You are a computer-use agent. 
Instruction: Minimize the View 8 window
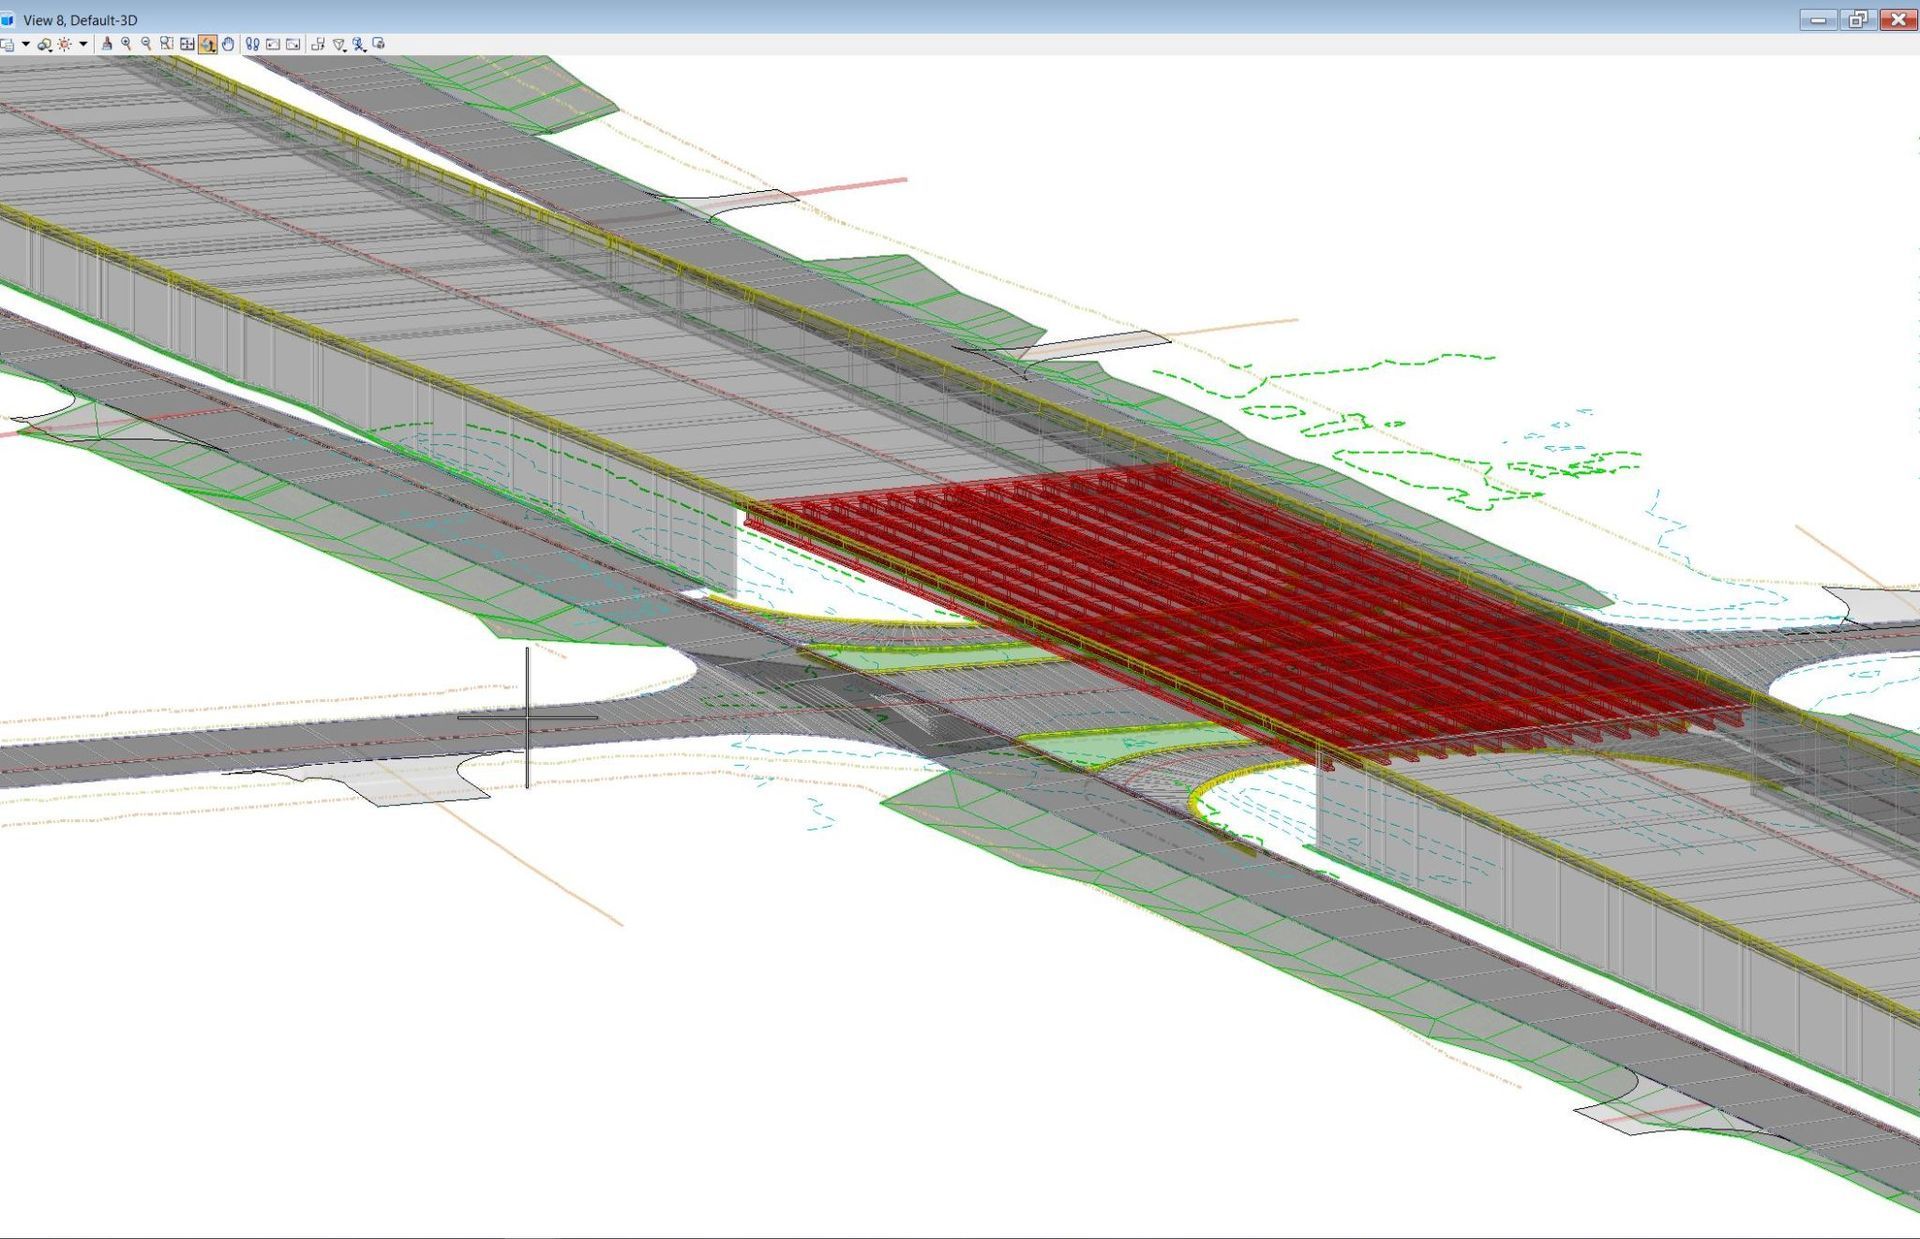tap(1818, 19)
